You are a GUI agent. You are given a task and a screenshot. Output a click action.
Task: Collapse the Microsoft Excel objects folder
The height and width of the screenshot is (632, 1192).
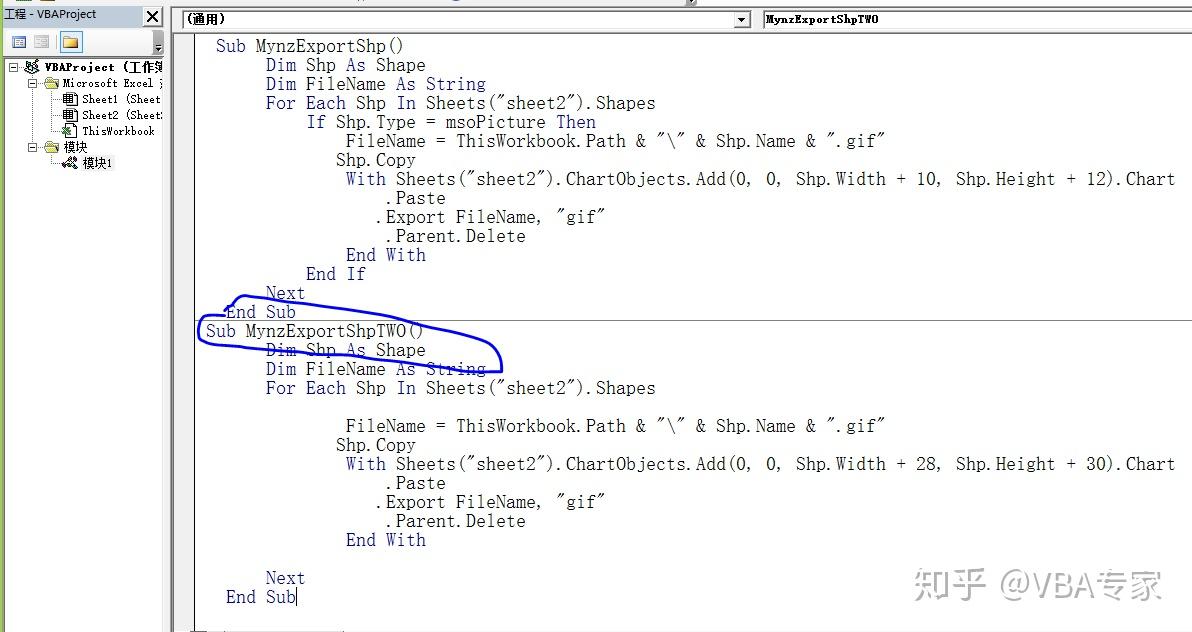pos(33,83)
